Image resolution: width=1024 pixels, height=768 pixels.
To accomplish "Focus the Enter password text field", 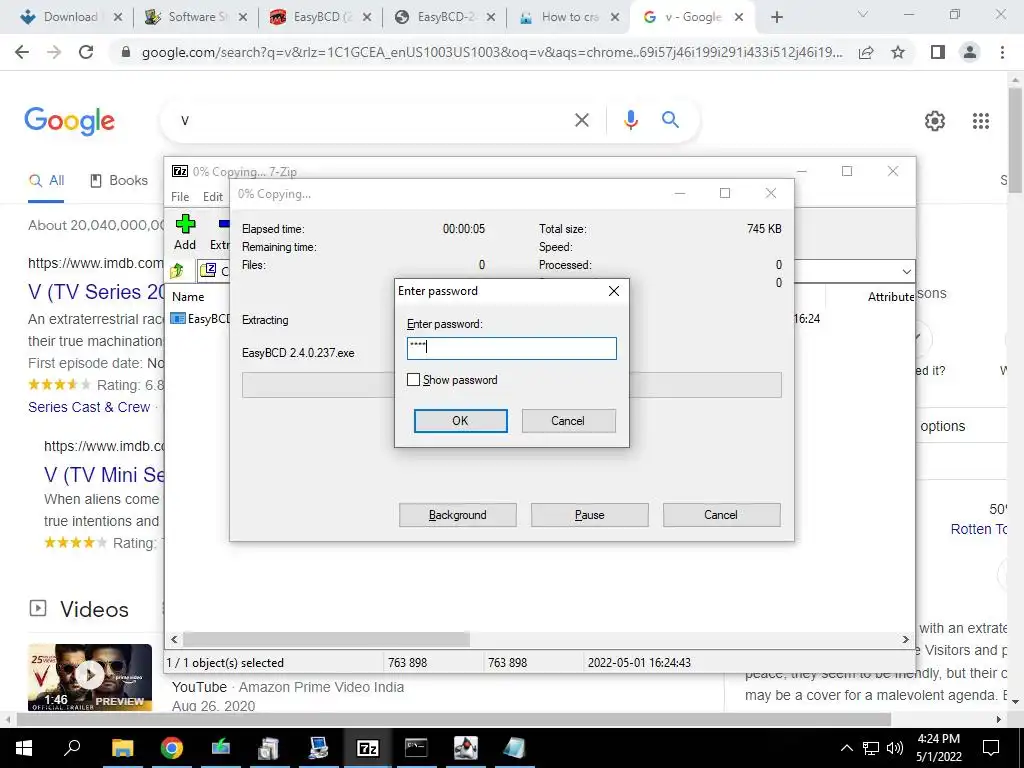I will [x=511, y=348].
